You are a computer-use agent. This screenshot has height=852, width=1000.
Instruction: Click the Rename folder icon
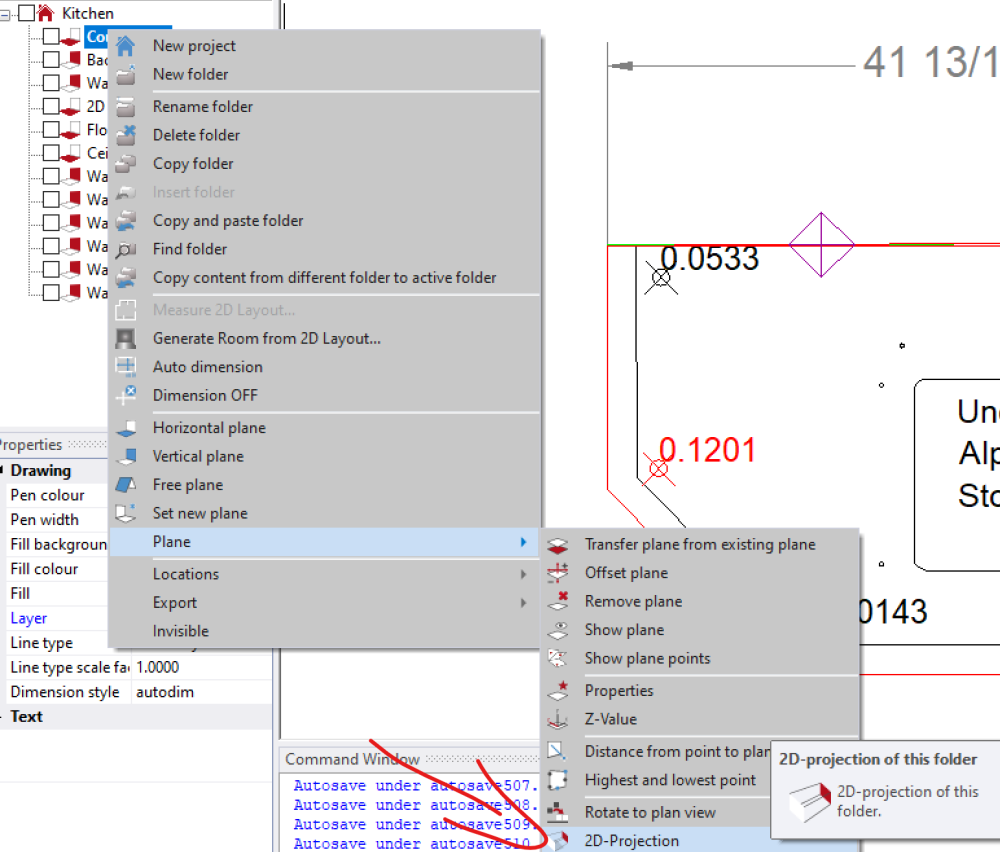[126, 106]
